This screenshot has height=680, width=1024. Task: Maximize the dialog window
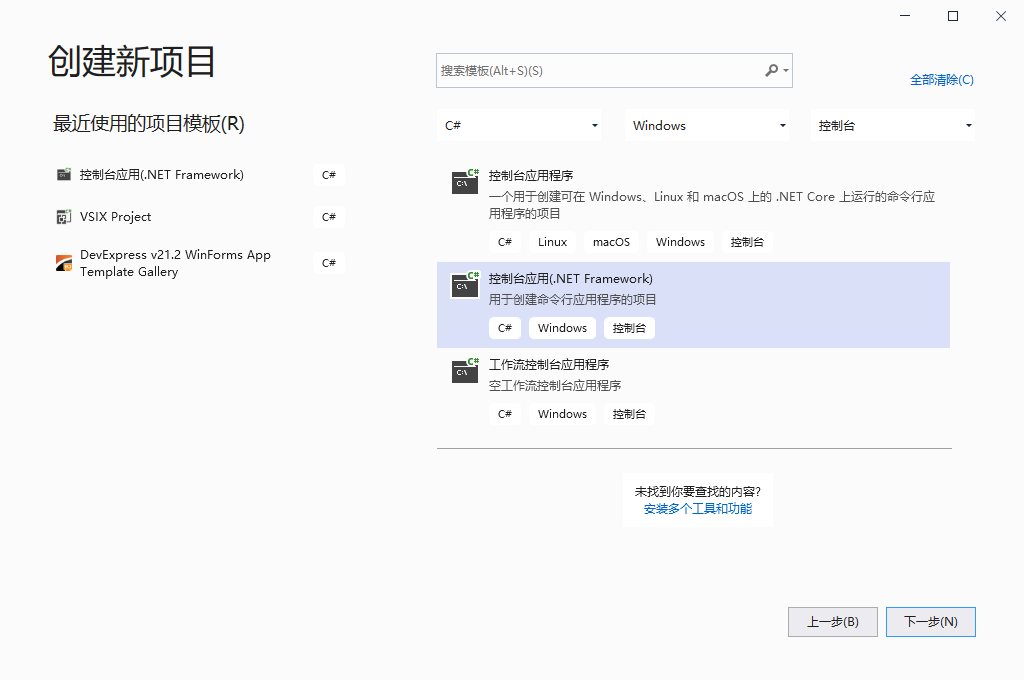tap(953, 16)
